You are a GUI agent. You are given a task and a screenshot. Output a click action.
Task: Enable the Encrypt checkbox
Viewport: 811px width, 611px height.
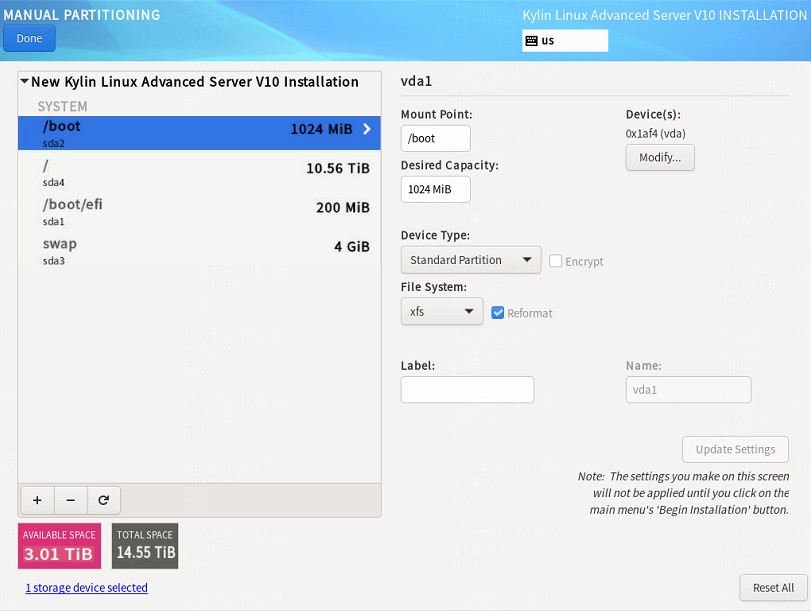[555, 261]
